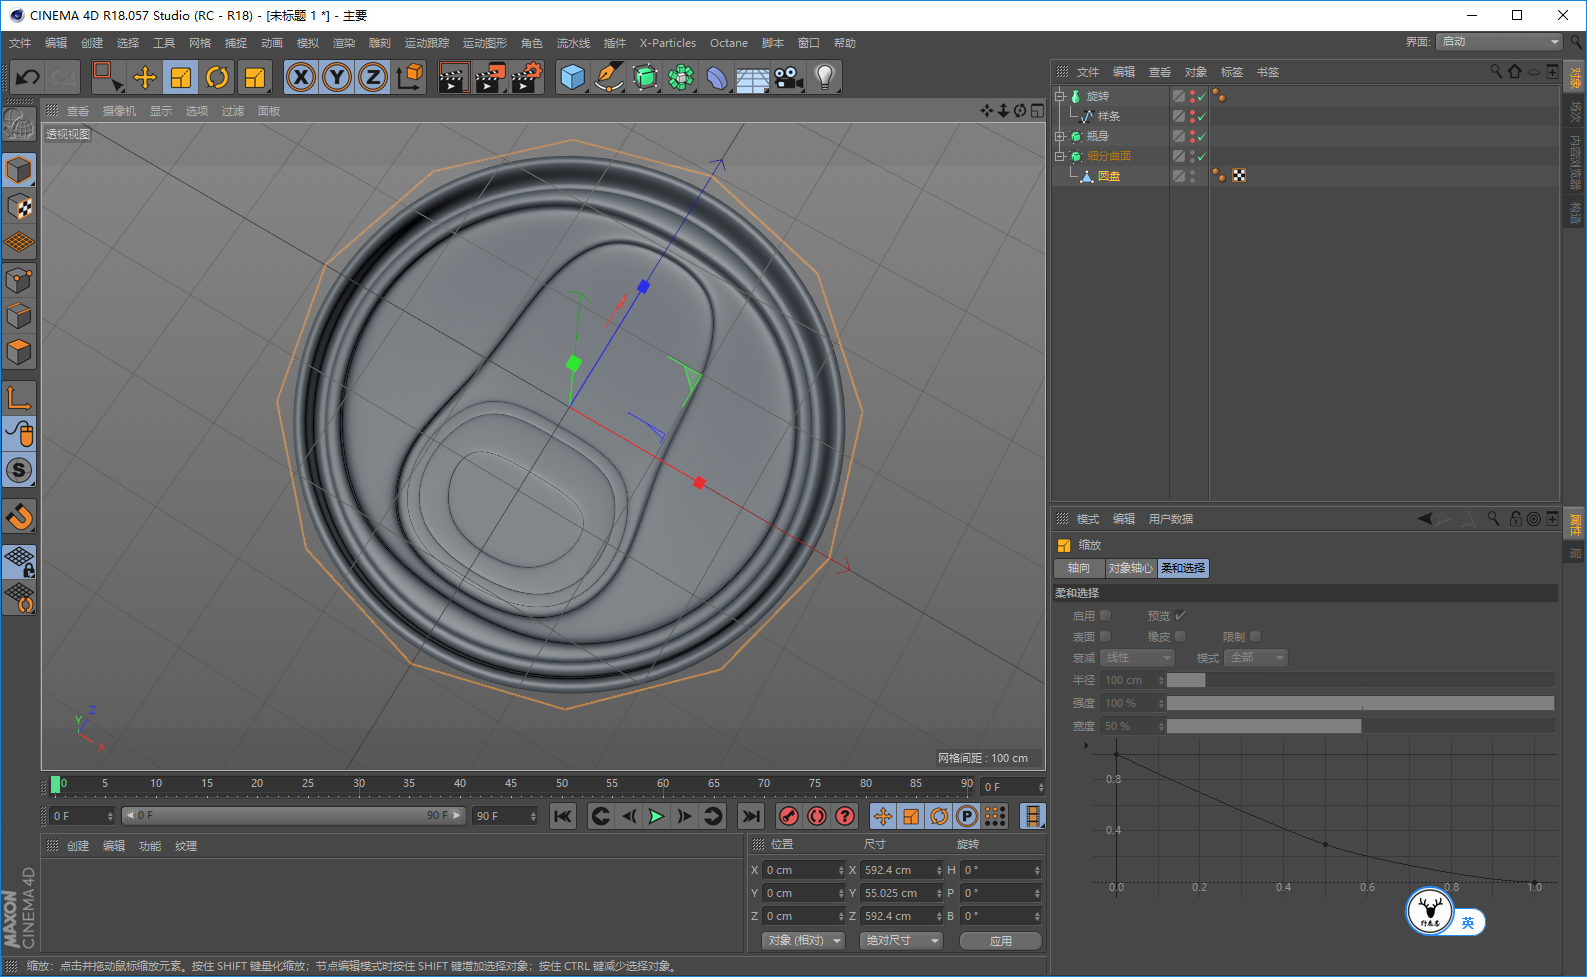Click the Undo arrow icon
Screen dimensions: 1587x977
click(27, 77)
